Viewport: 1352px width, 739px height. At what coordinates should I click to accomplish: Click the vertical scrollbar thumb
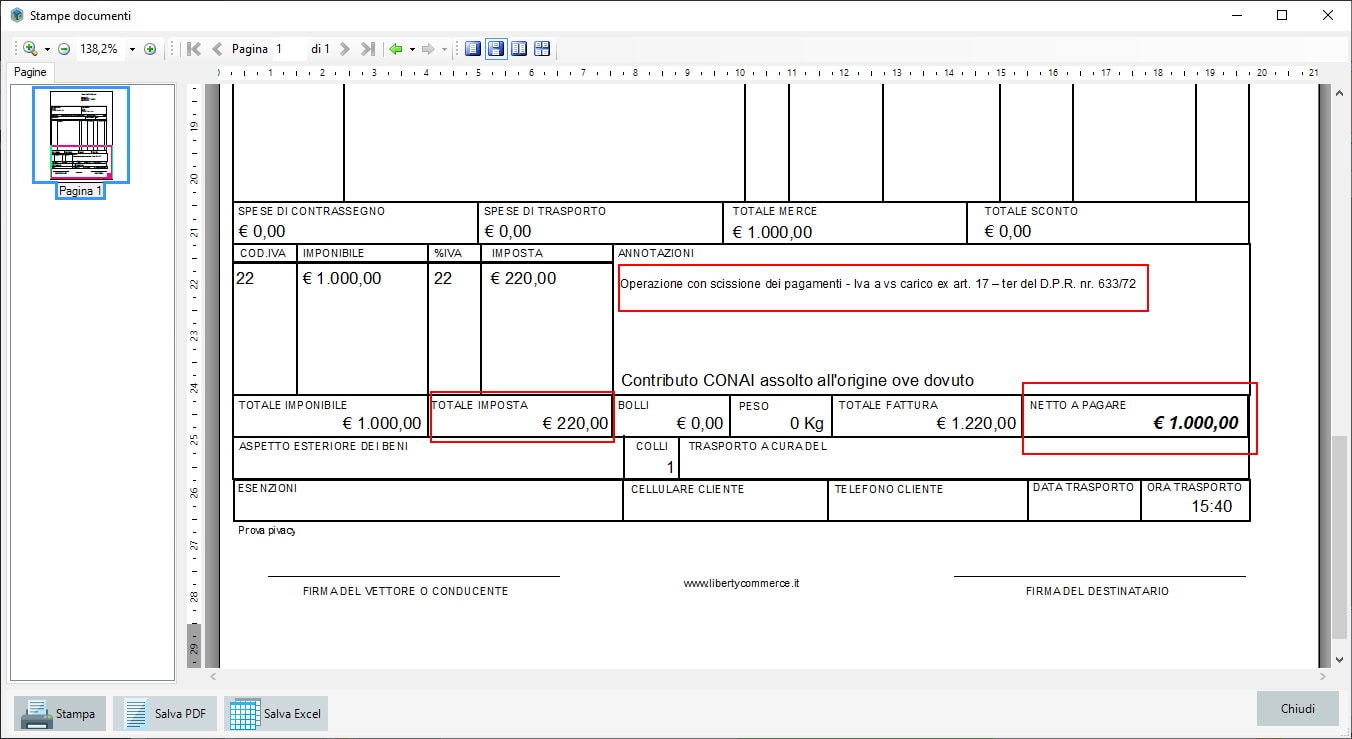pos(1340,538)
